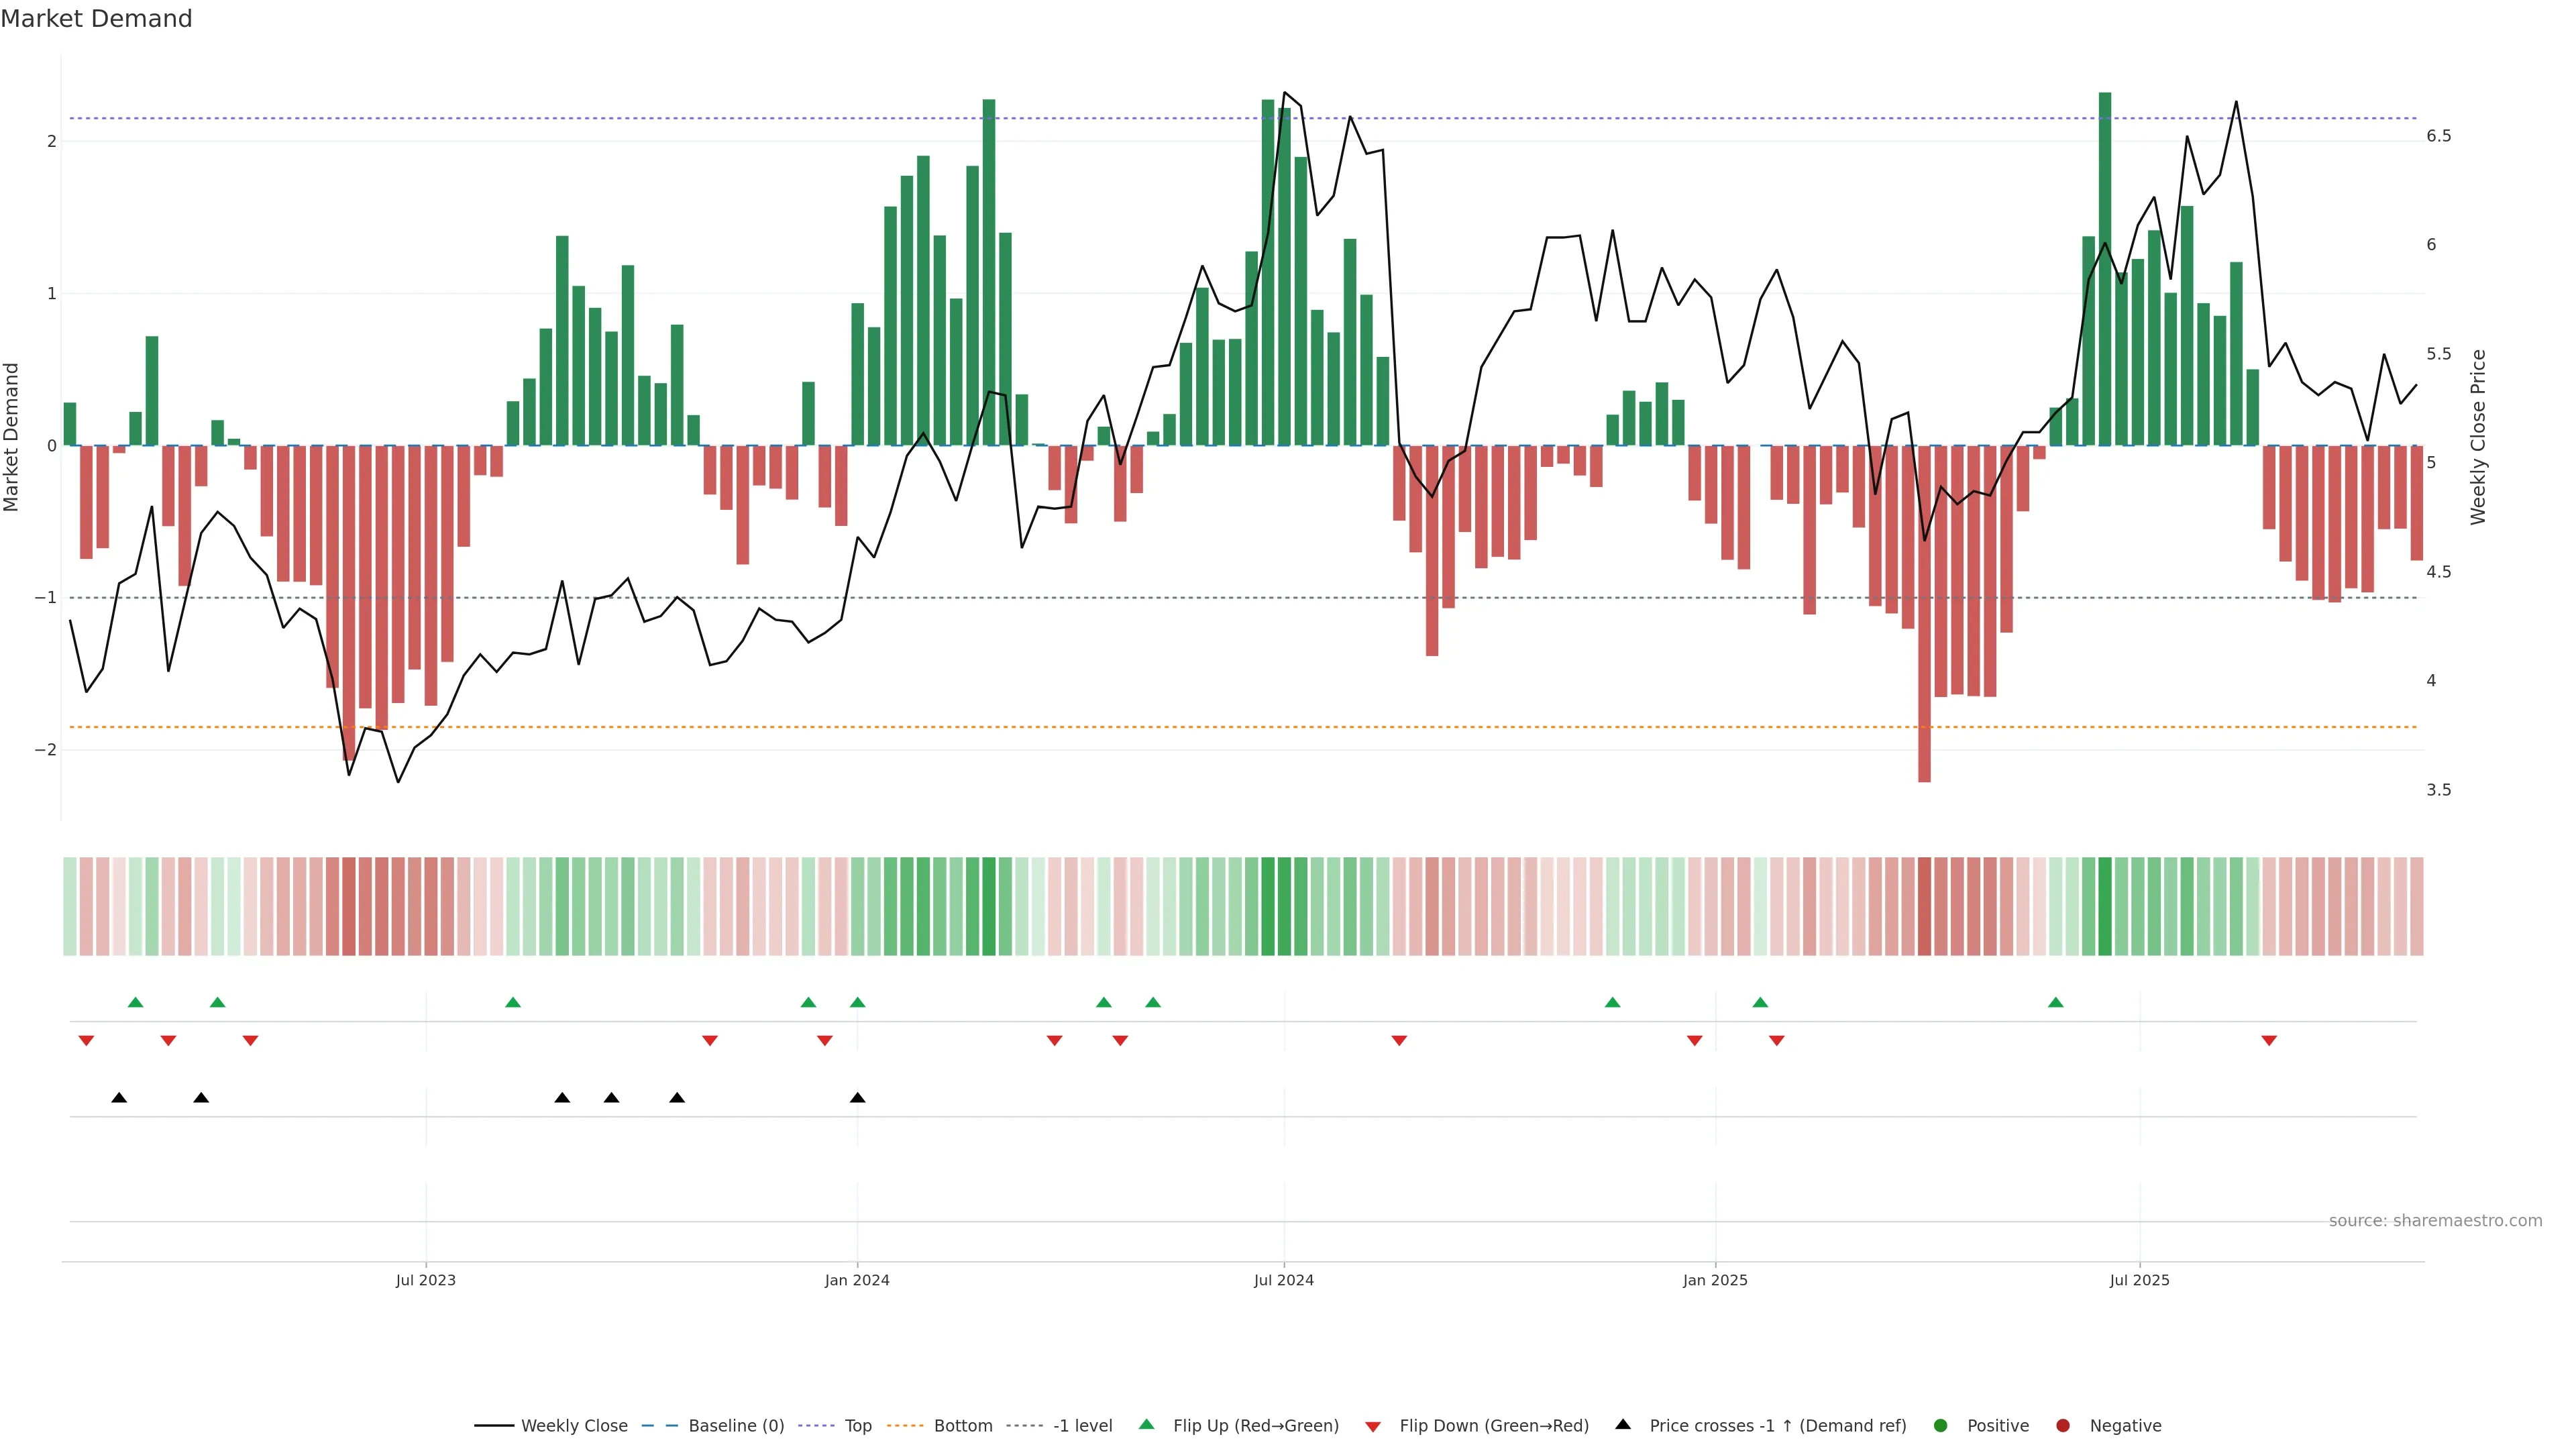Click the darkest red heatmap cell in 2025
The width and height of the screenshot is (2576, 1449).
(1924, 906)
